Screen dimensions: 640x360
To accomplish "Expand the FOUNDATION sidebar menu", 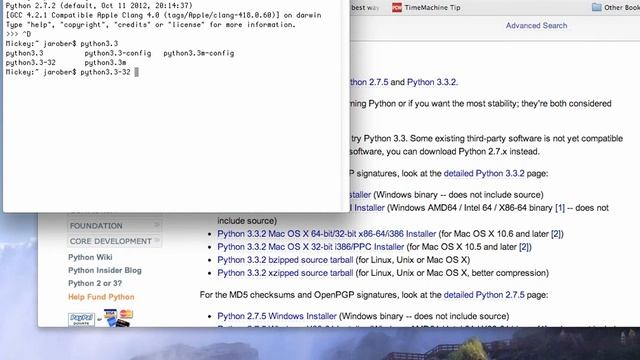I will 114,225.
